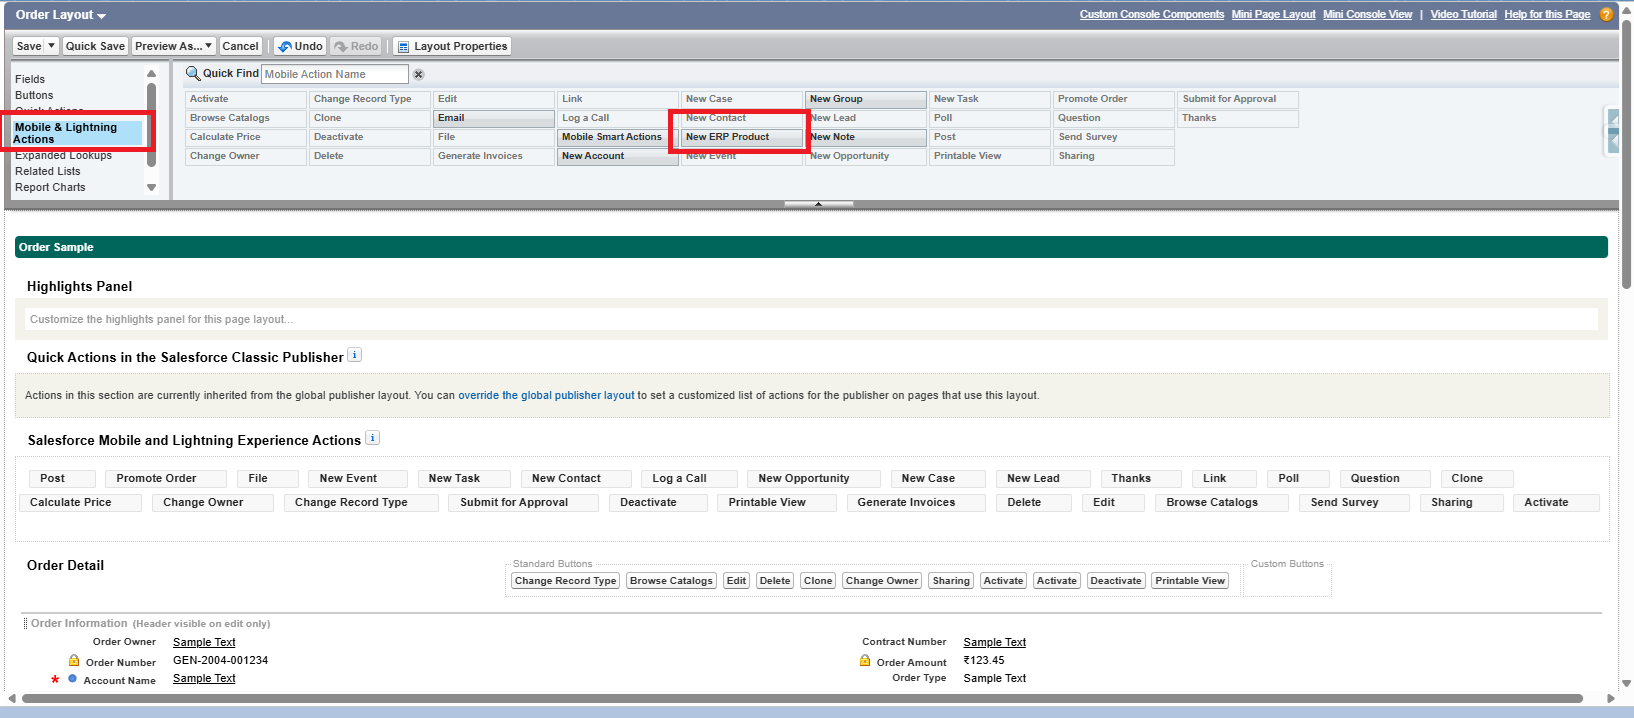Click Generate Invoices in Mobile and Lightning Experience Actions section
The image size is (1634, 718).
pyautogui.click(x=916, y=502)
